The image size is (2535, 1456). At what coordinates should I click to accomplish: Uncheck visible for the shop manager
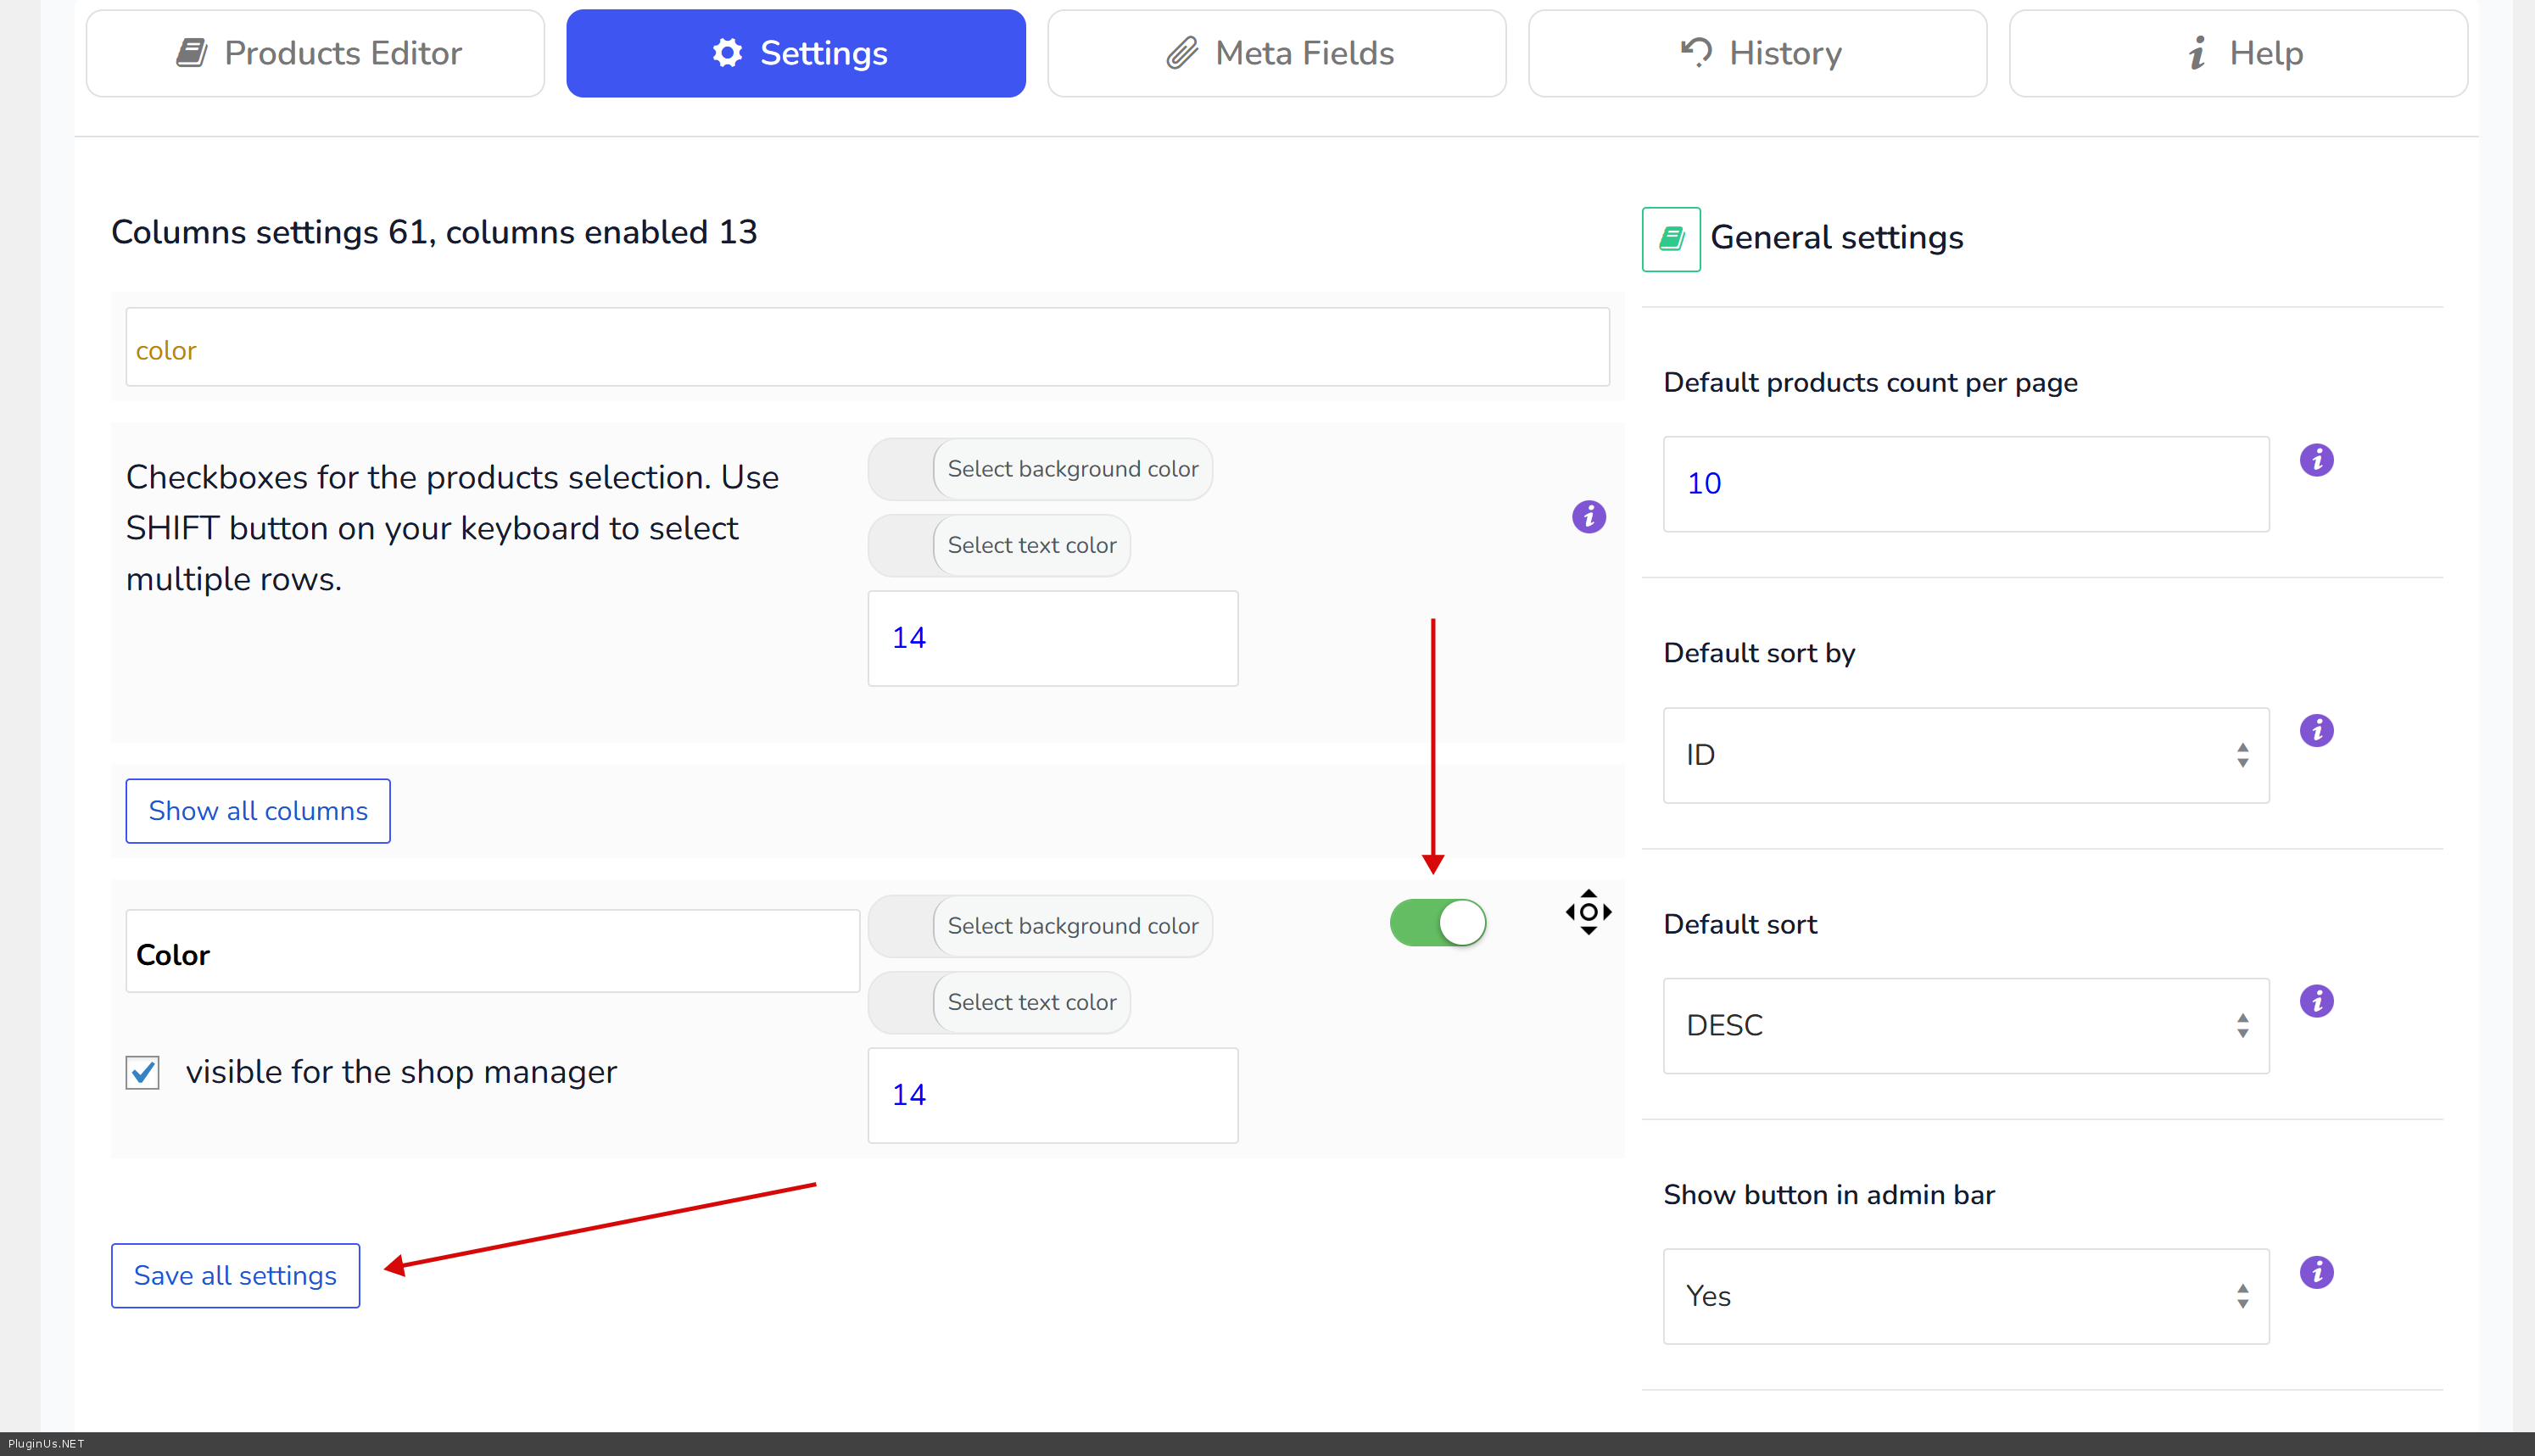(x=143, y=1072)
